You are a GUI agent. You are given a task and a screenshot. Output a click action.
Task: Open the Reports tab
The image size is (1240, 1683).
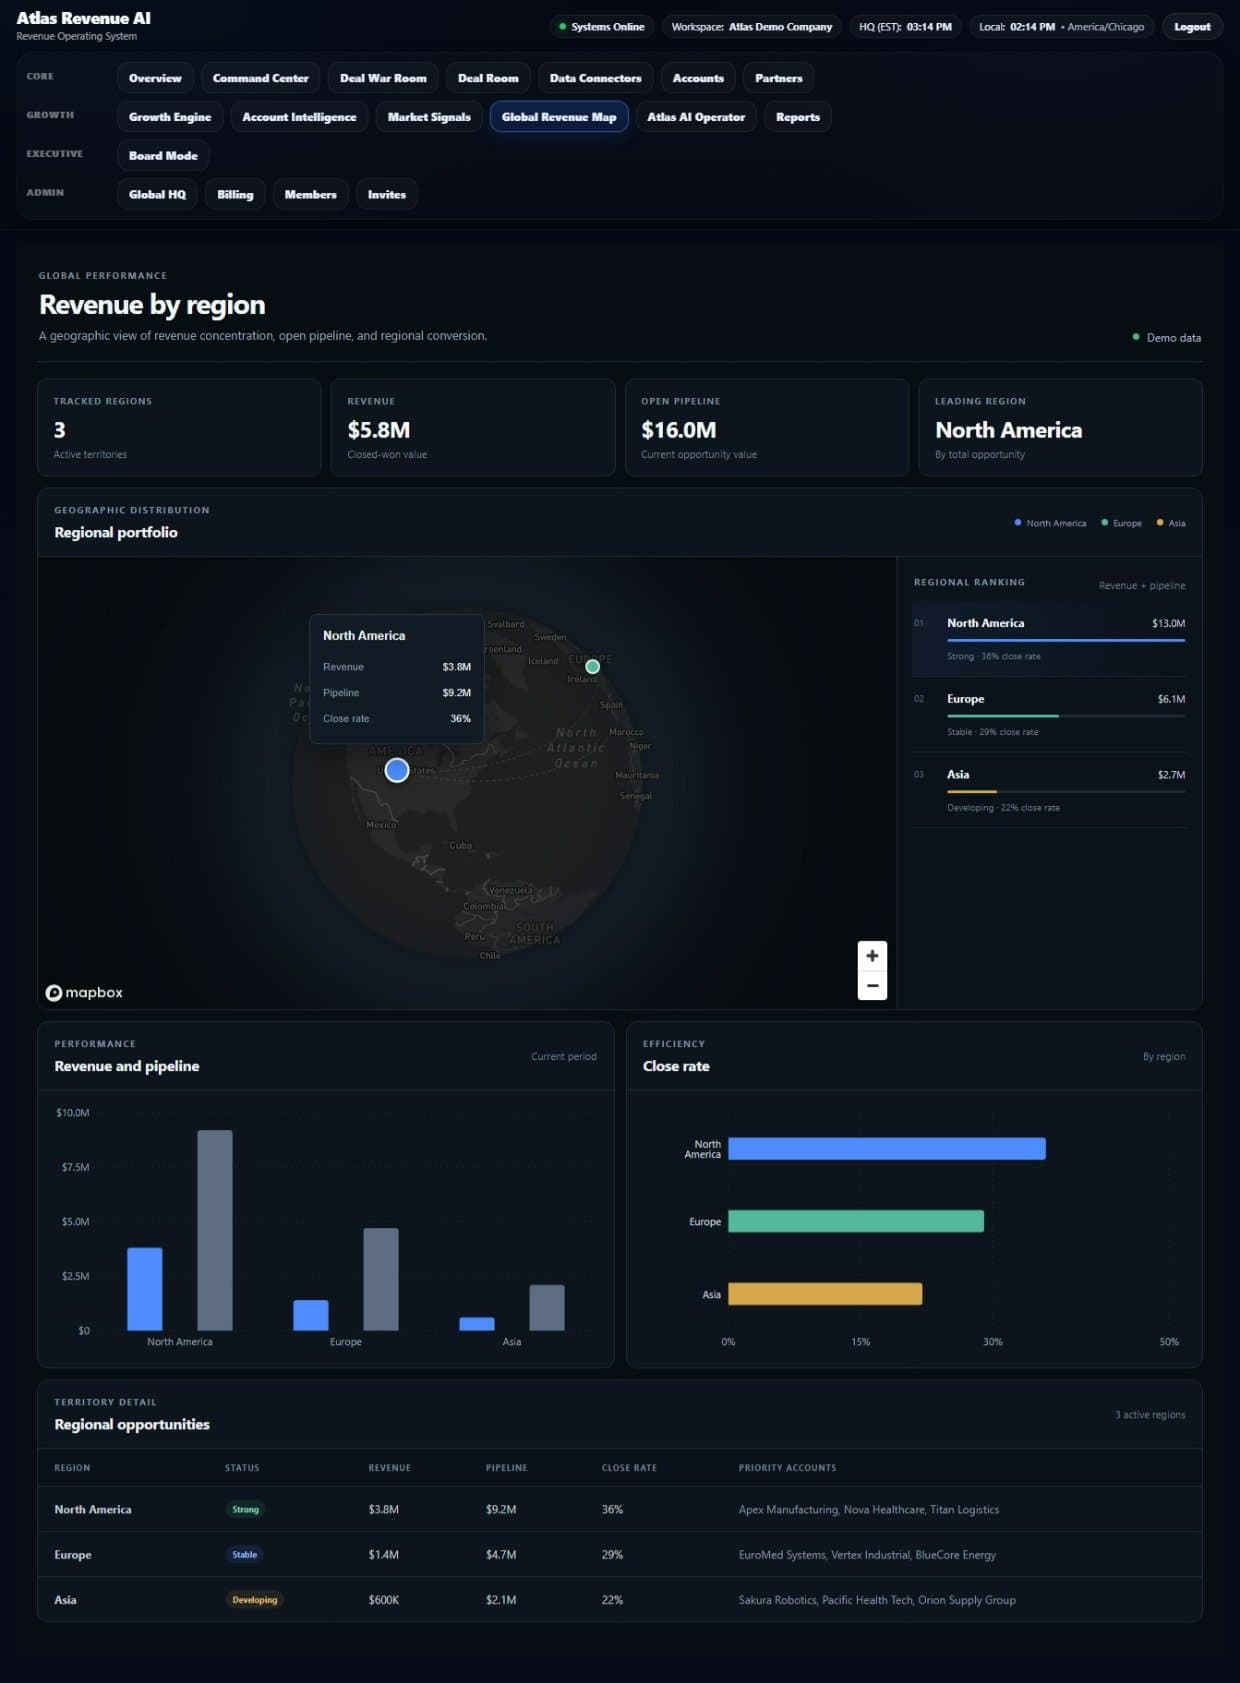click(x=798, y=117)
